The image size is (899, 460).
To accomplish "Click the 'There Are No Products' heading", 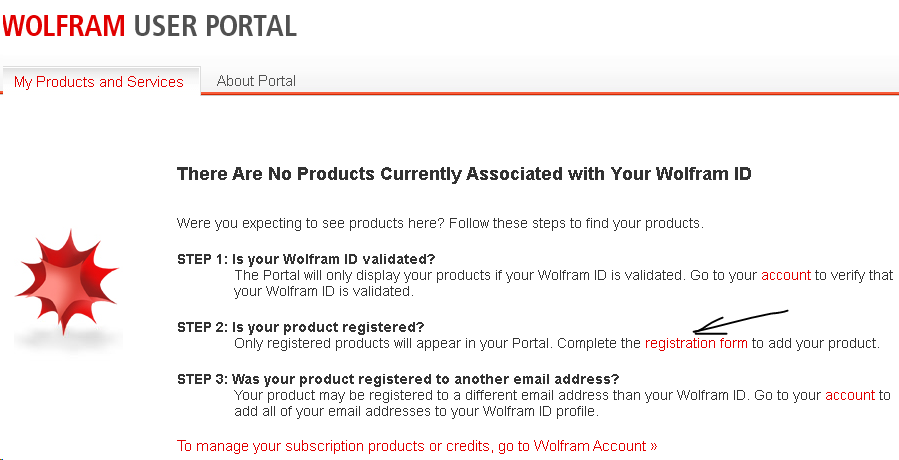I will coord(464,174).
